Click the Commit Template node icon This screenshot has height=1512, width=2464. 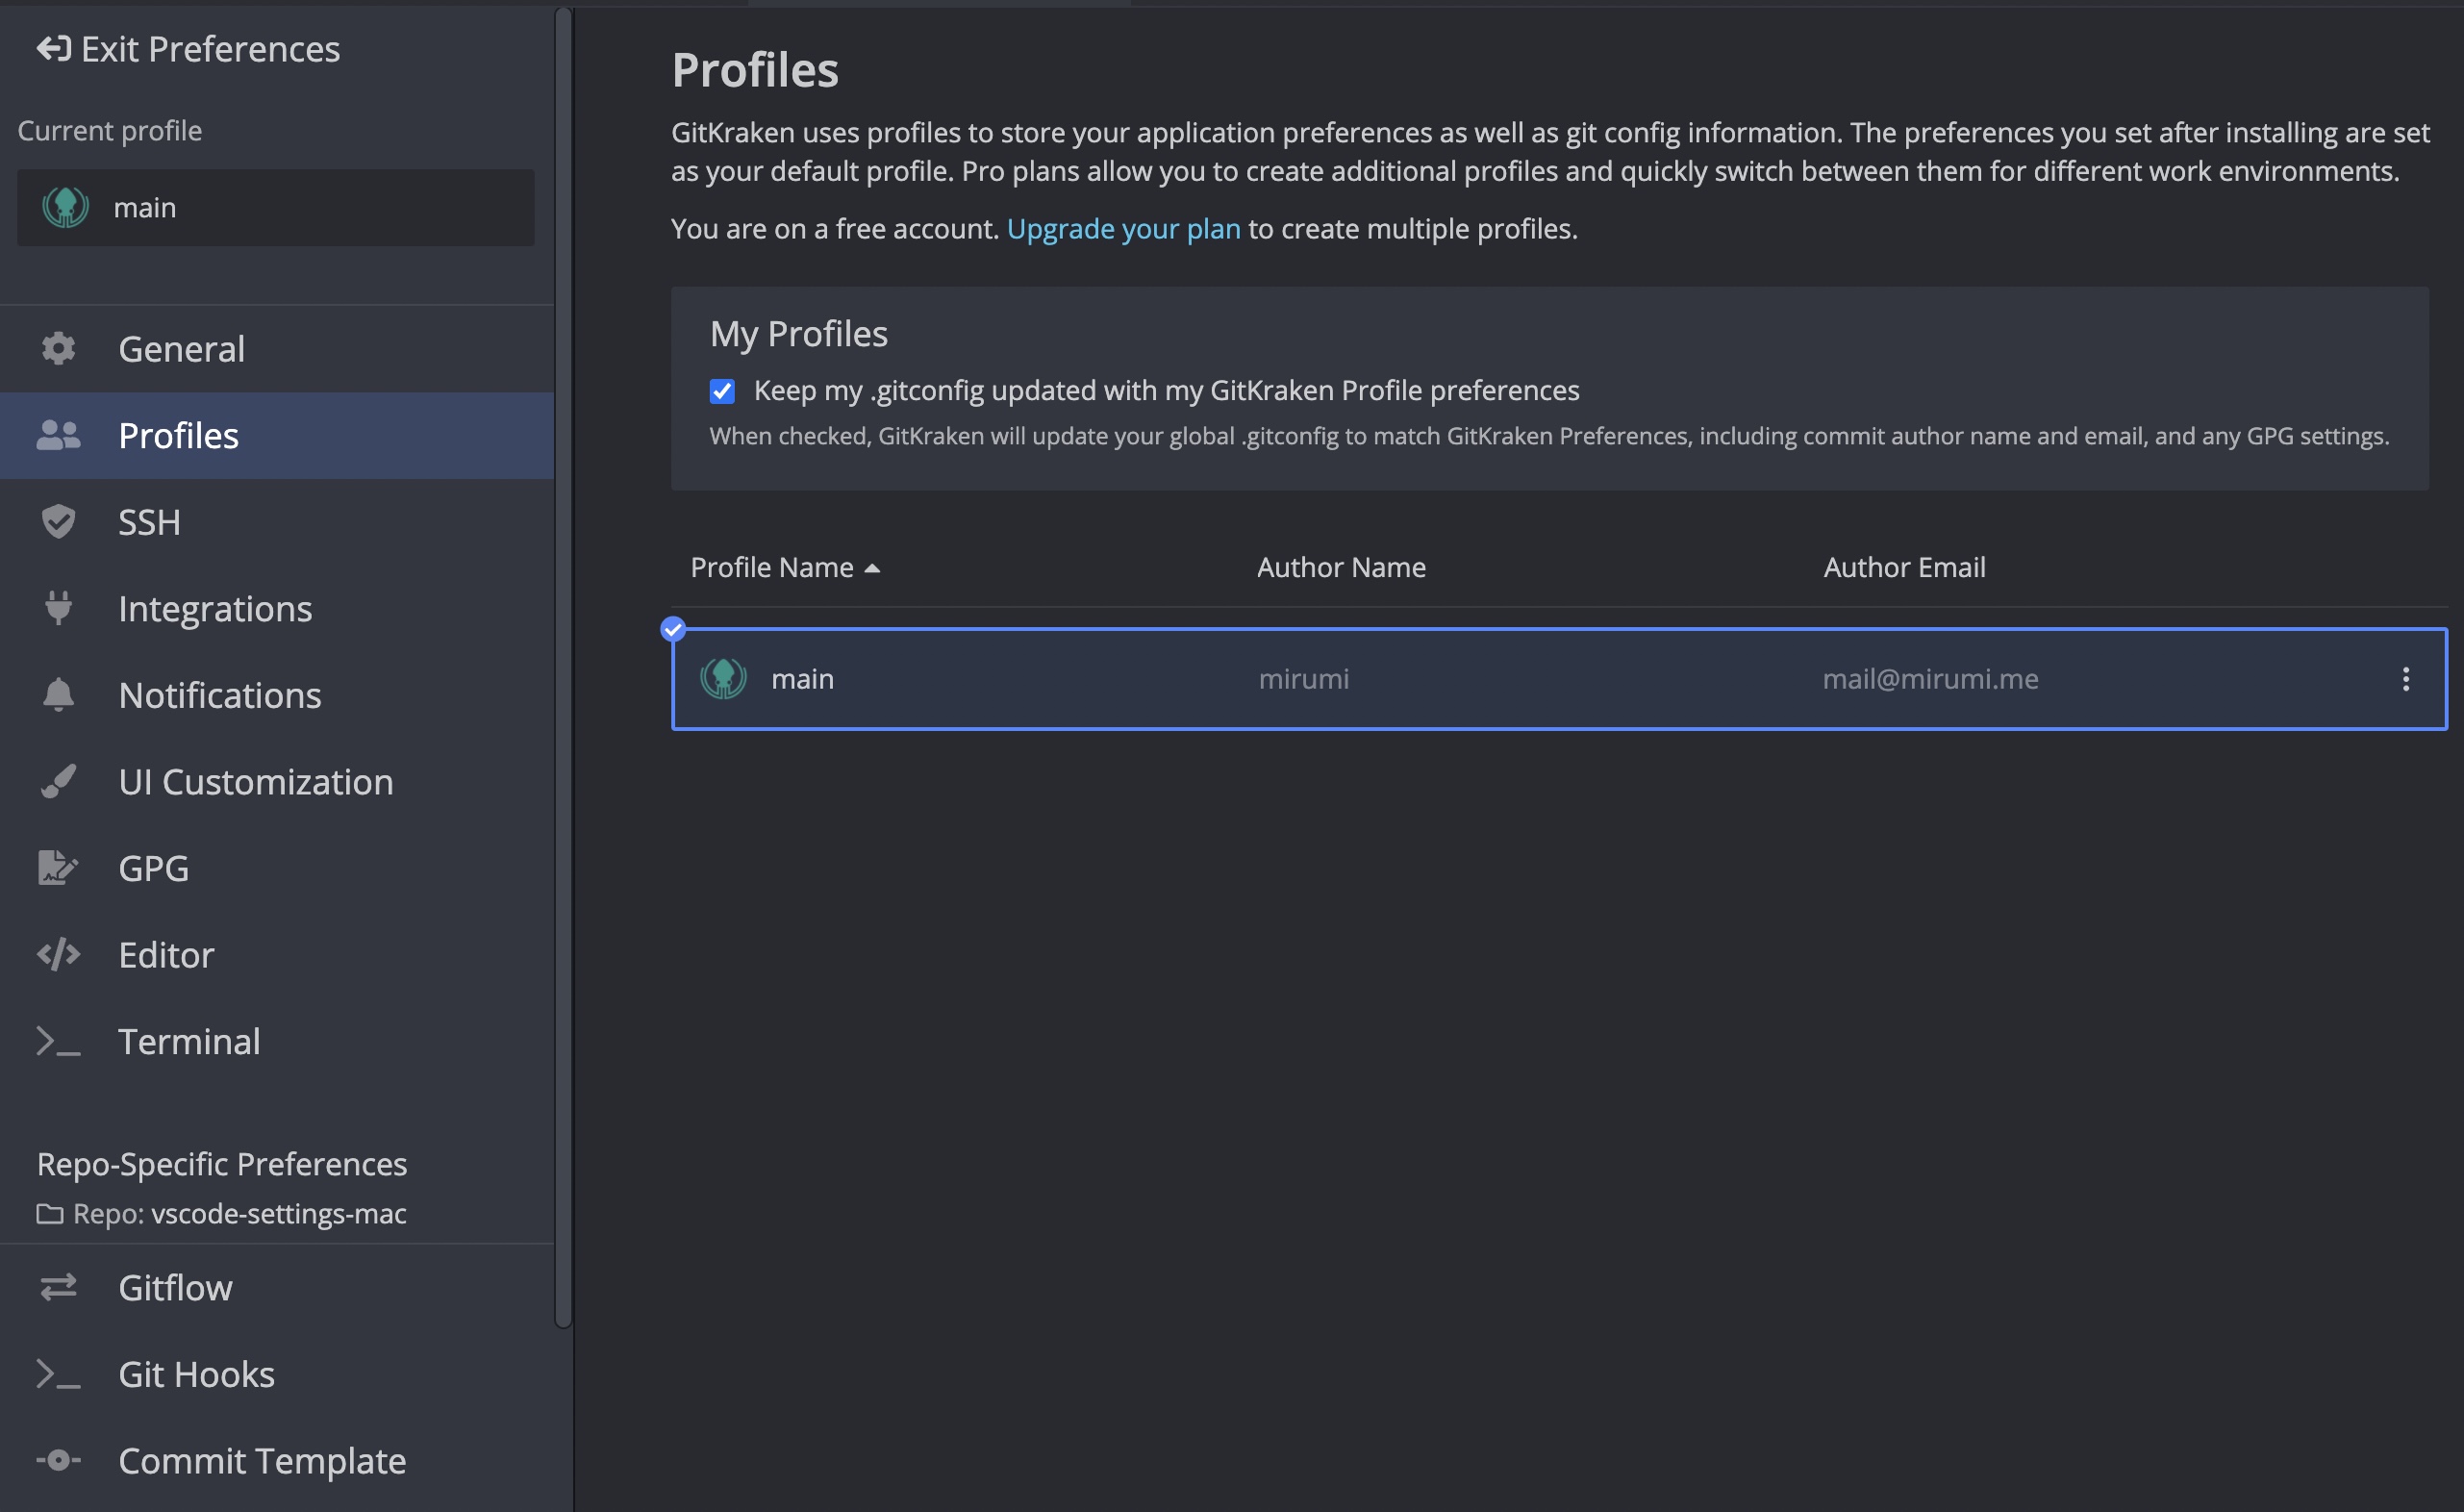click(x=58, y=1461)
